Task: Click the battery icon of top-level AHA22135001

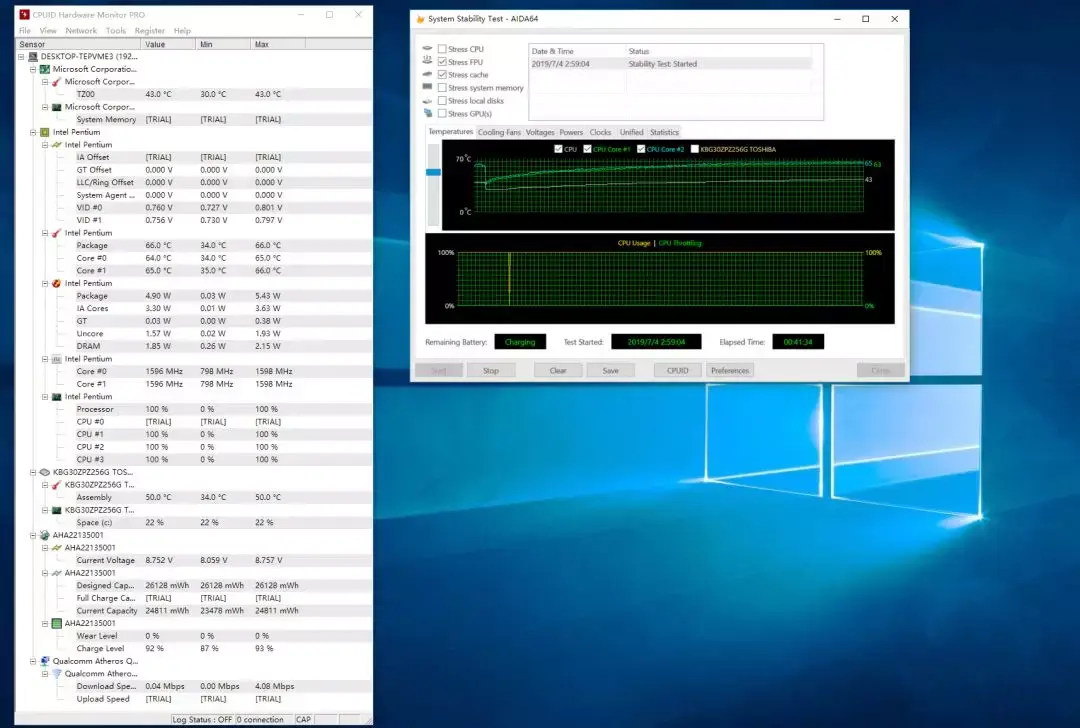Action: (45, 535)
